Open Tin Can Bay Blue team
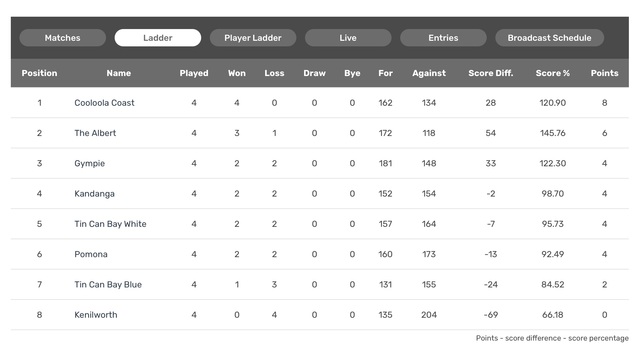 [x=108, y=284]
